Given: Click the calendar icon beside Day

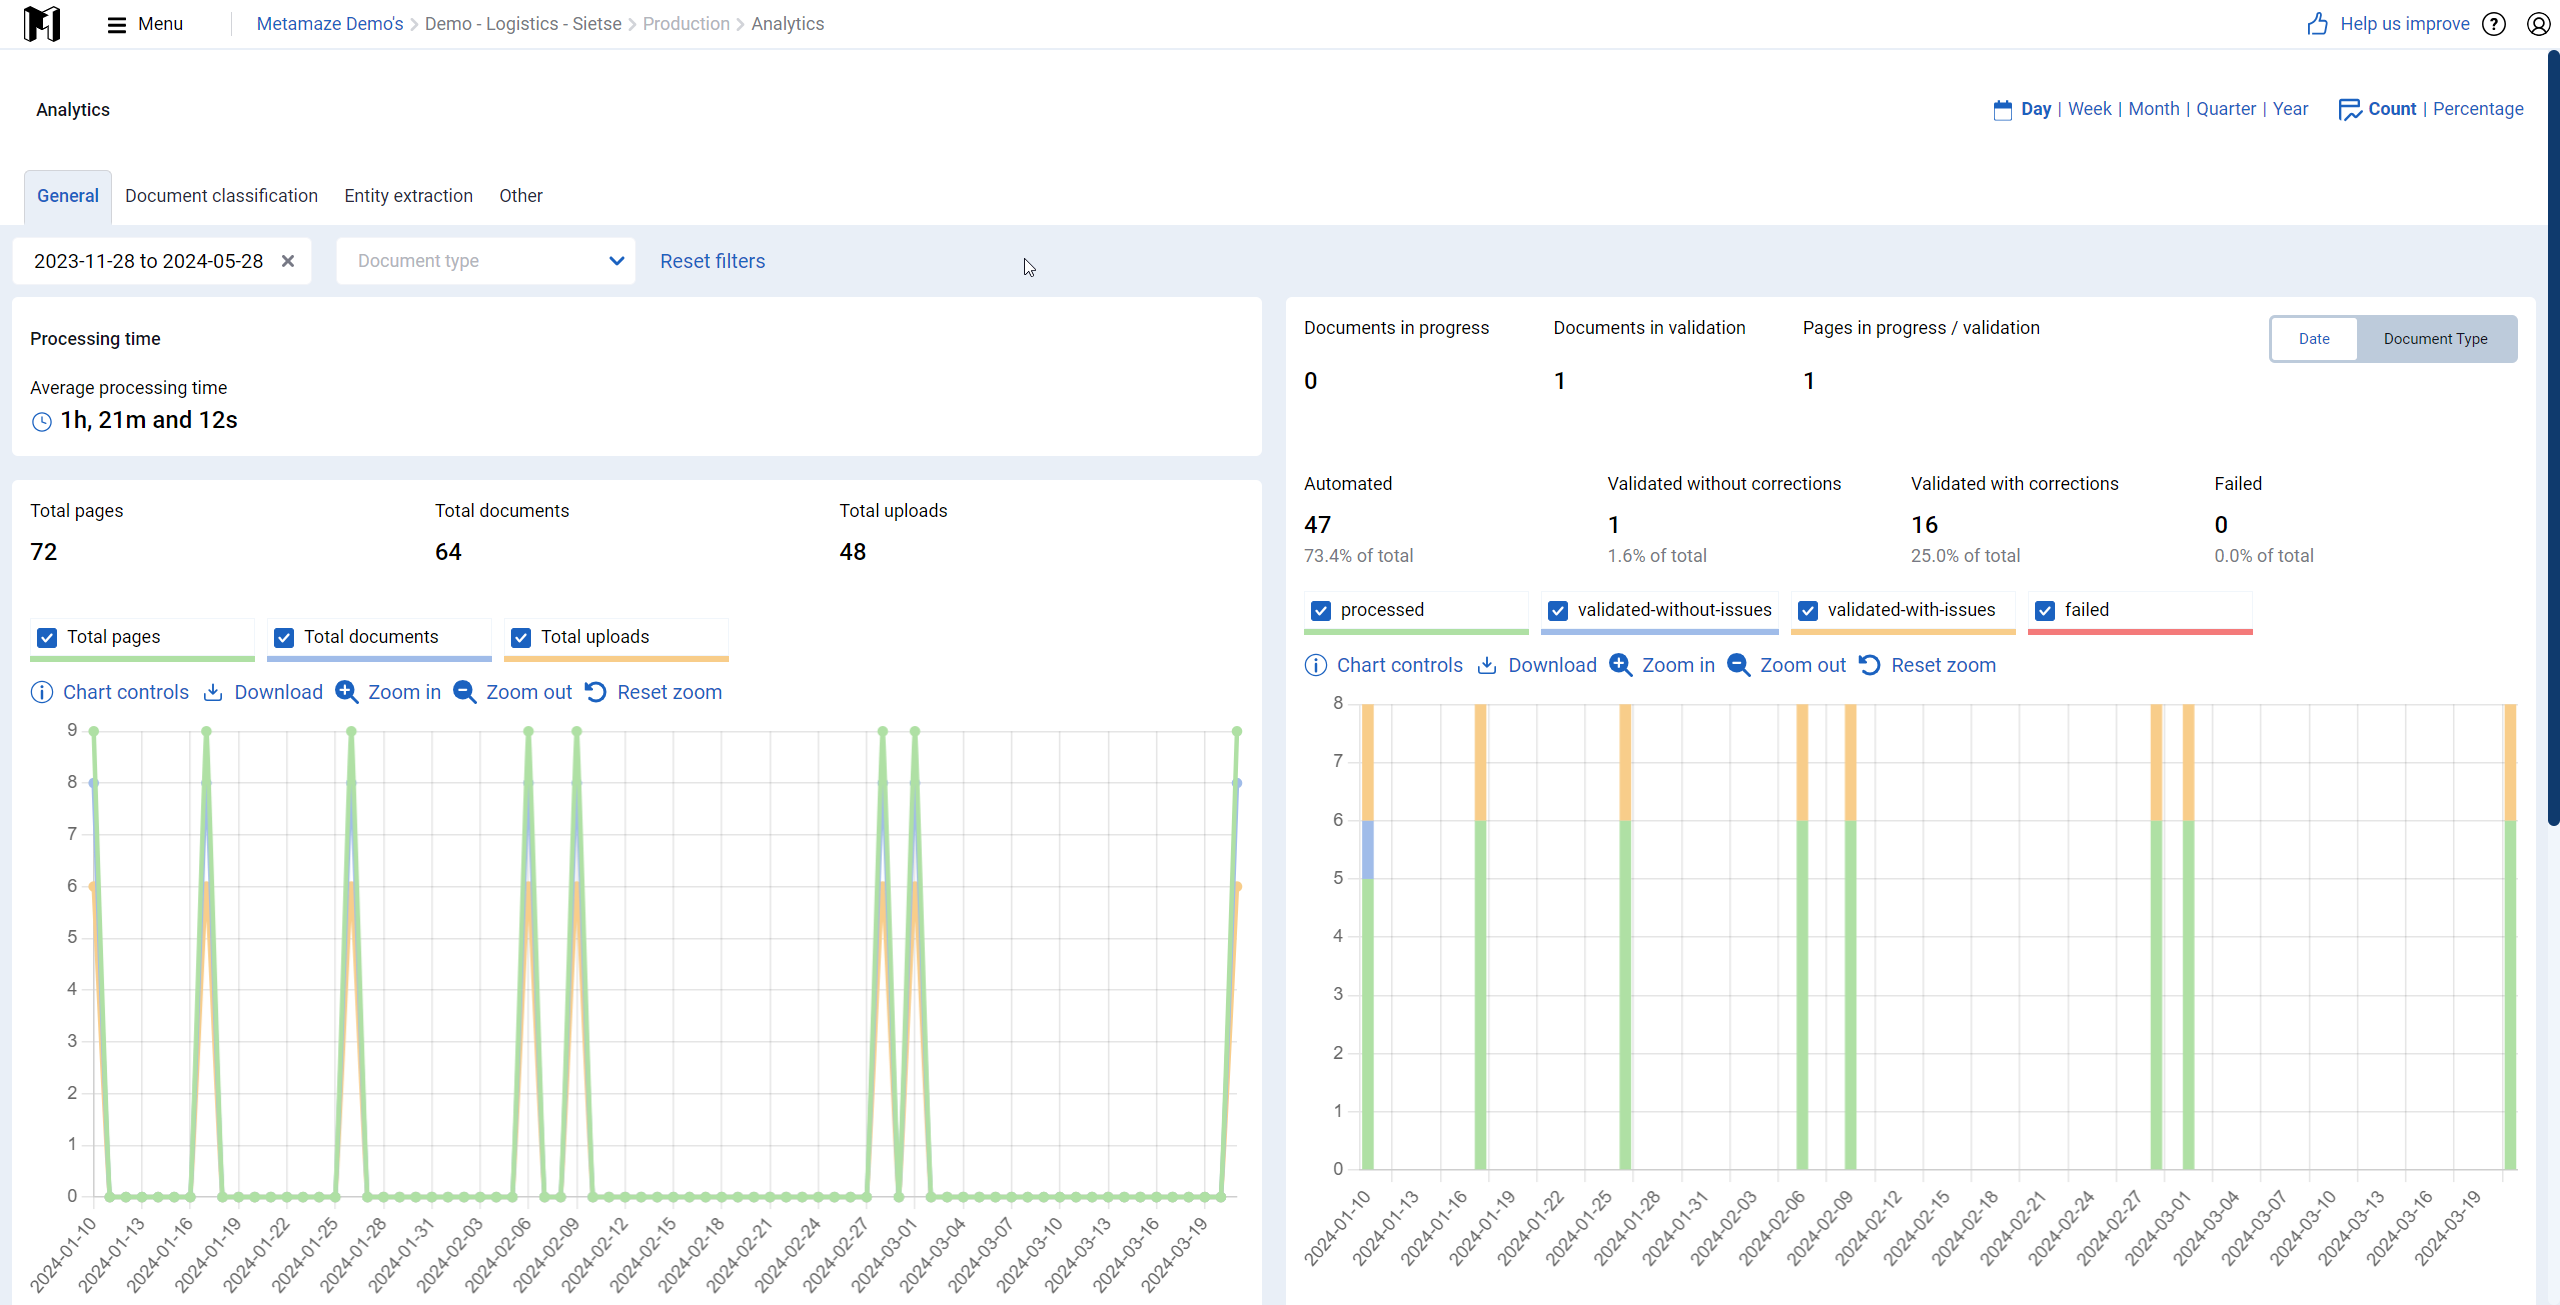Looking at the screenshot, I should click(x=2002, y=109).
